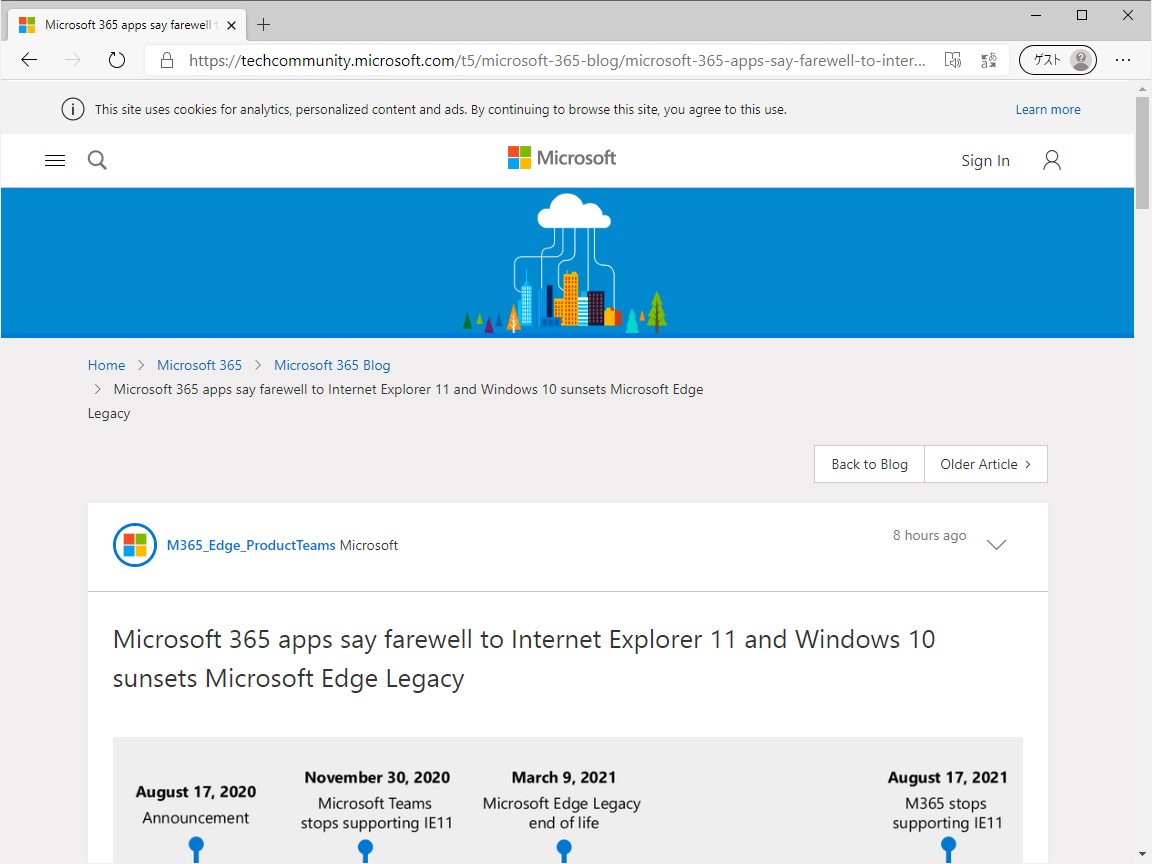
Task: Open the guest profile menu
Action: point(1057,60)
